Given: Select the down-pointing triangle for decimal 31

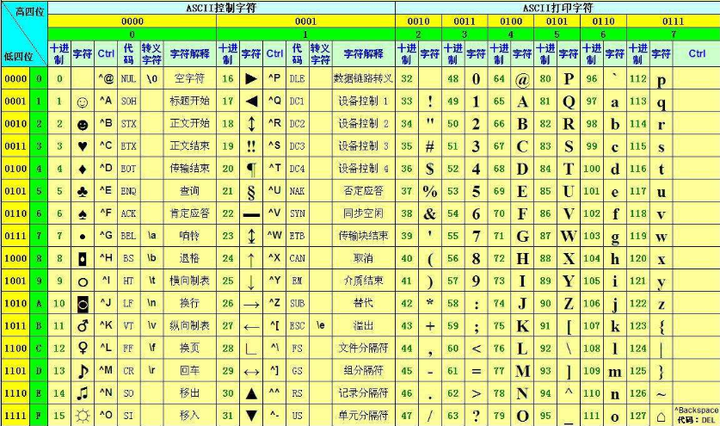Looking at the screenshot, I should coord(251,416).
